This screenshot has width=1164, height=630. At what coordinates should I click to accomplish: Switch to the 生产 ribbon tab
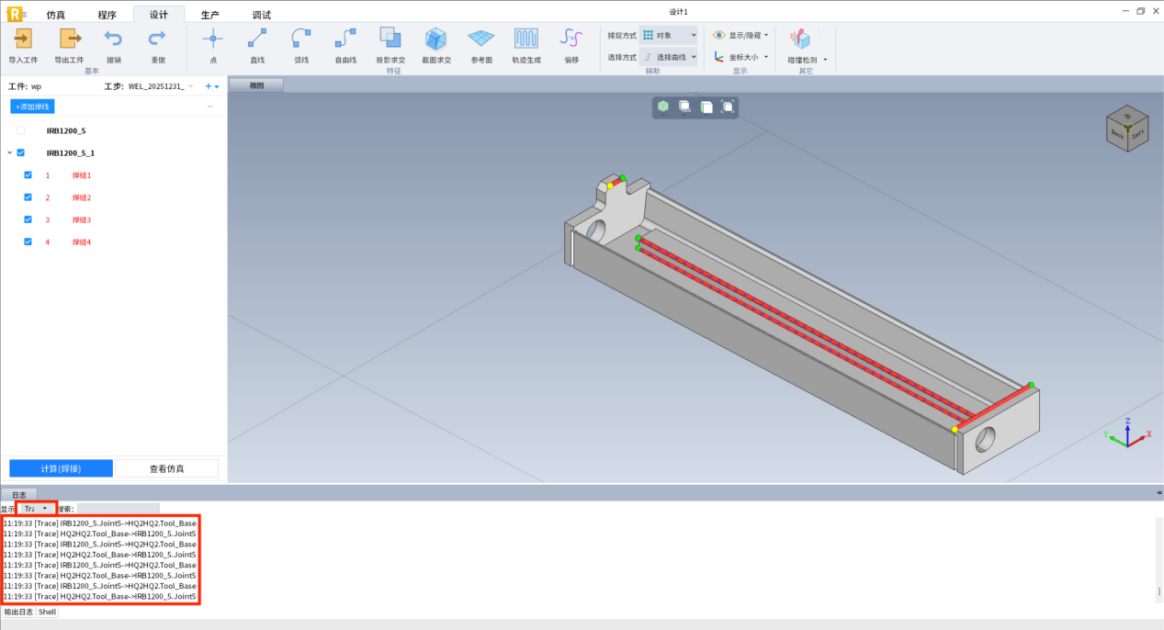[x=210, y=15]
